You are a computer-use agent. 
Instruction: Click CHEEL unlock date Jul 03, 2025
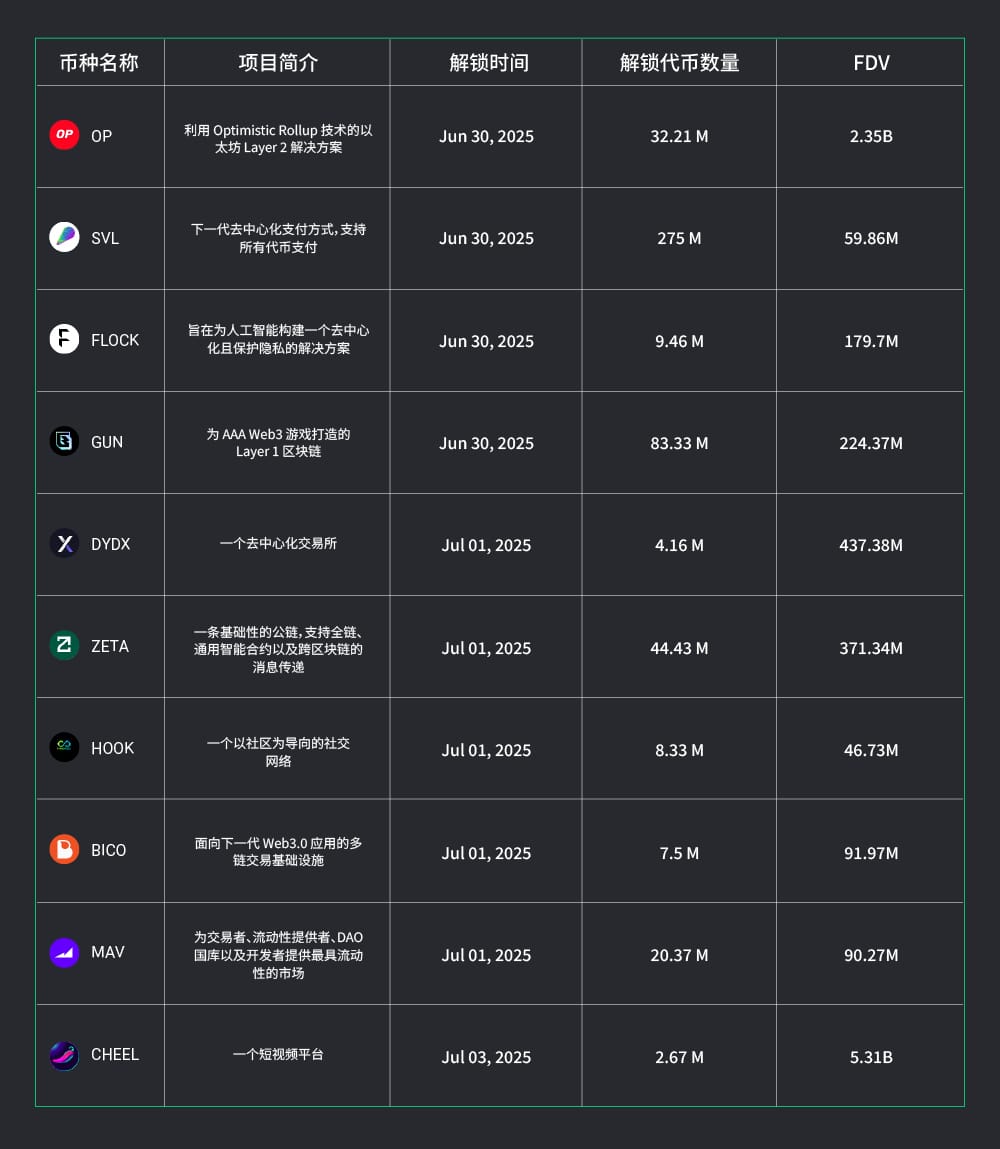tap(486, 1057)
